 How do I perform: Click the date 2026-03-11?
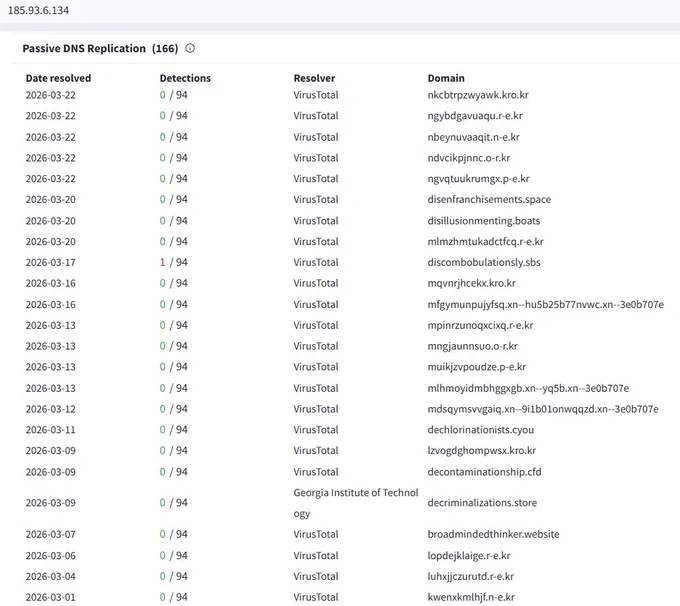pos(50,430)
